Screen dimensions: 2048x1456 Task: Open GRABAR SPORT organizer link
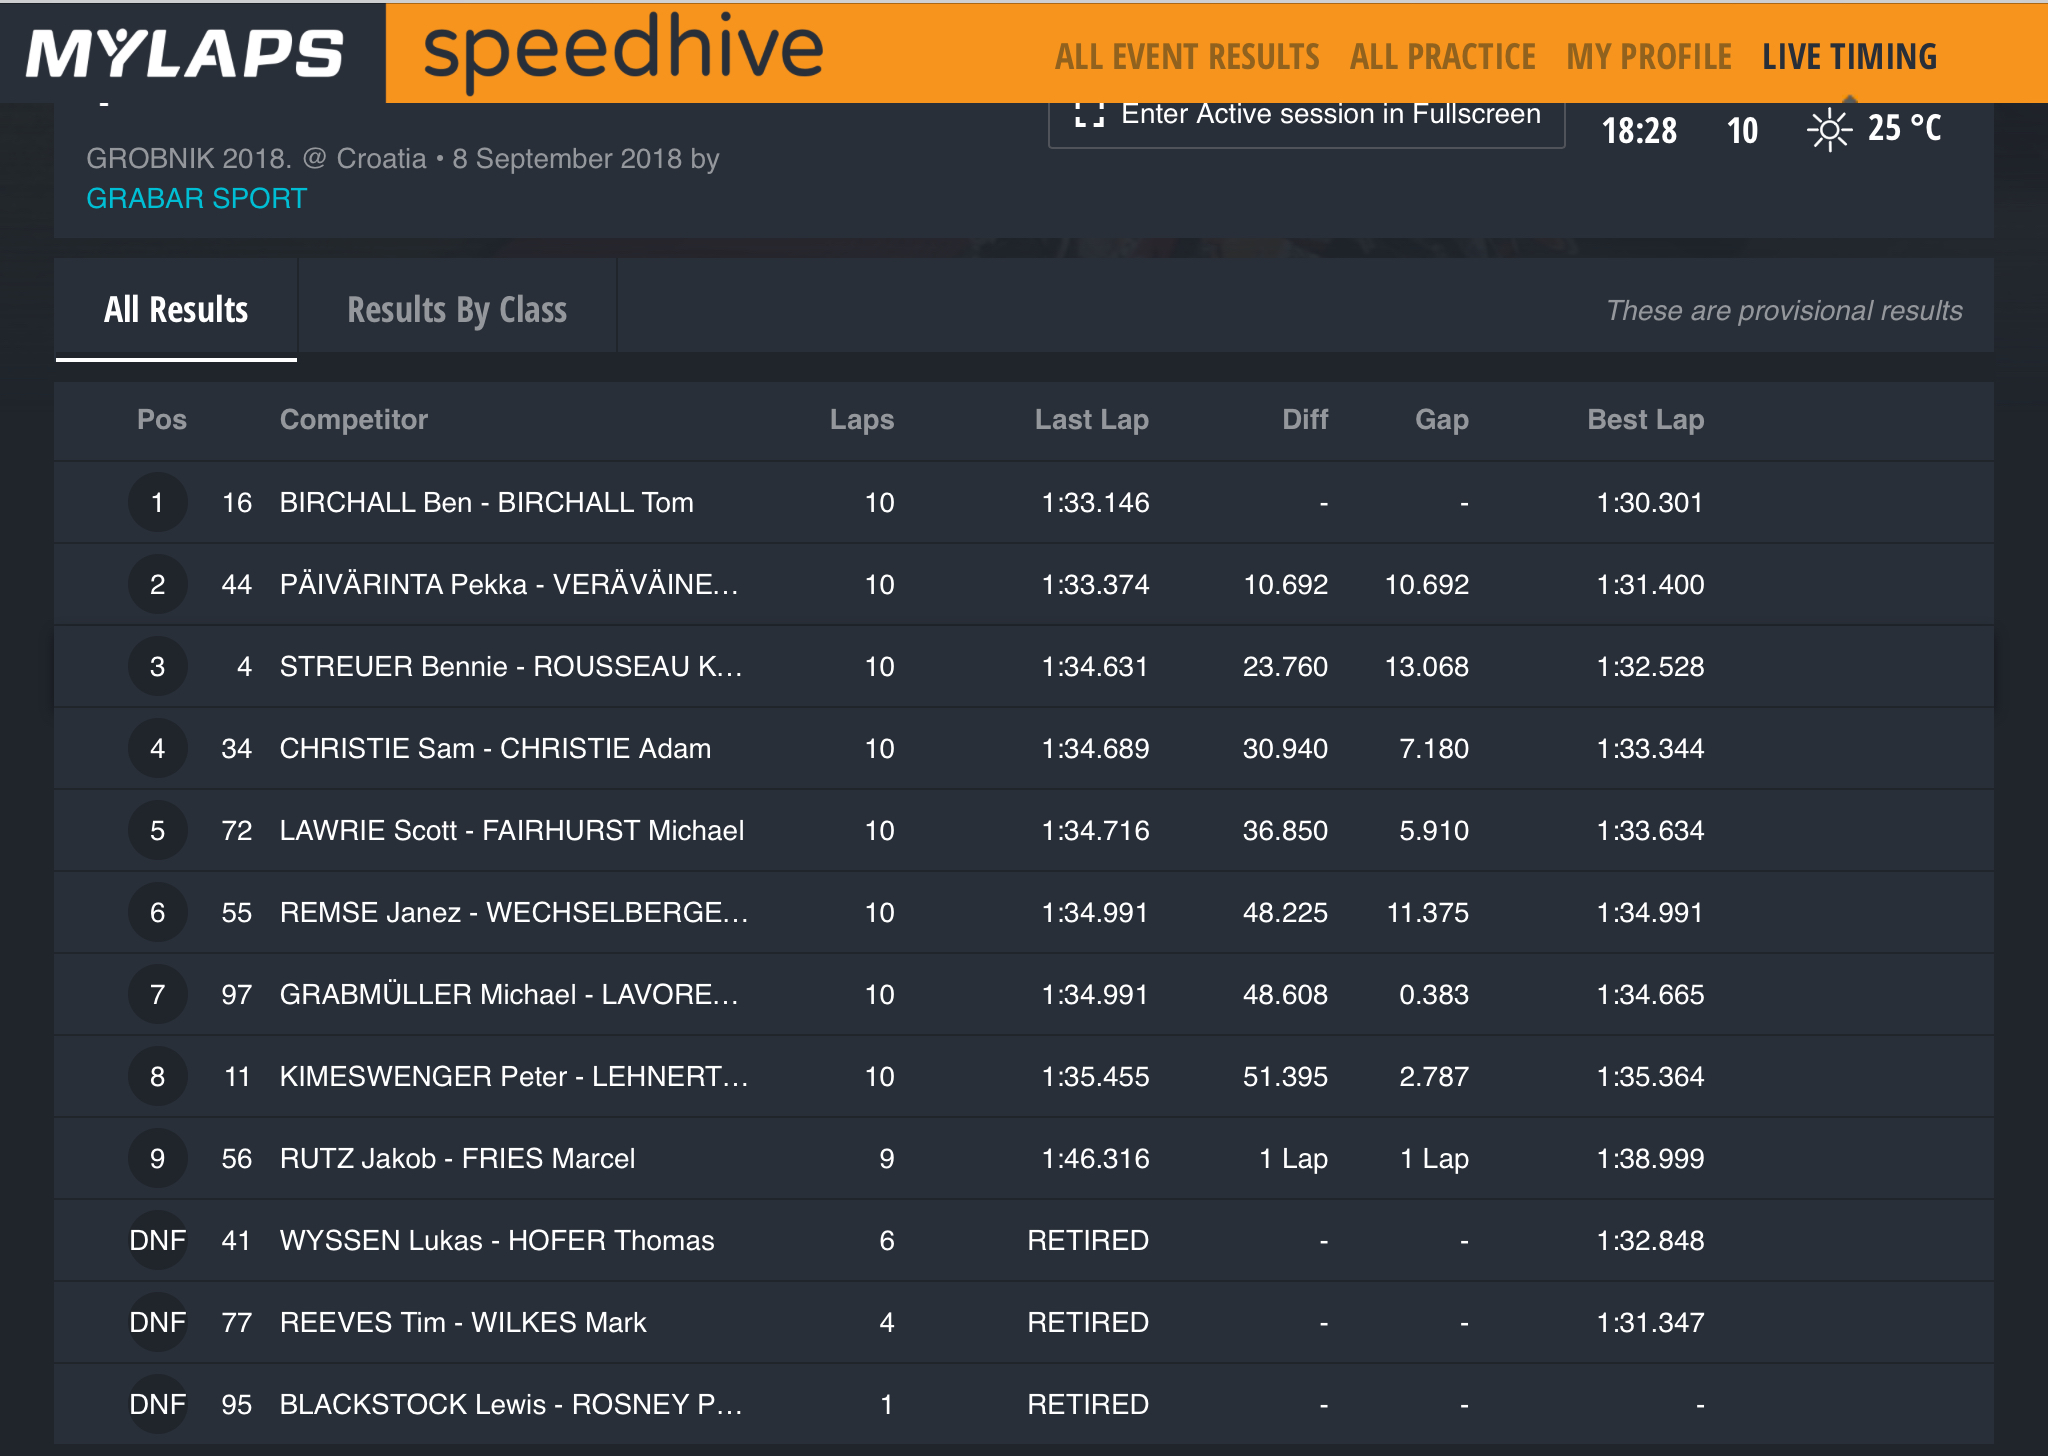[x=196, y=198]
